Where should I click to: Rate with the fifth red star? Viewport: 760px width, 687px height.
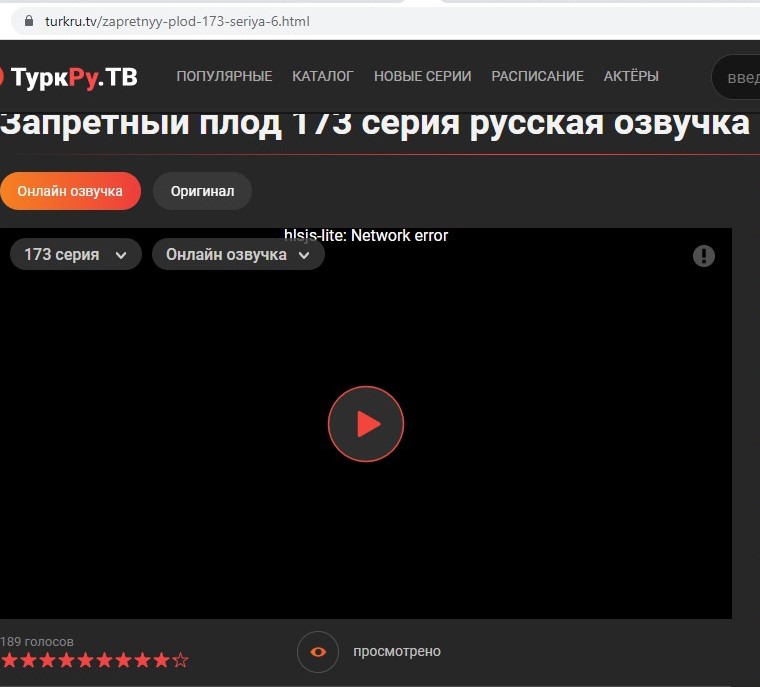(x=85, y=660)
